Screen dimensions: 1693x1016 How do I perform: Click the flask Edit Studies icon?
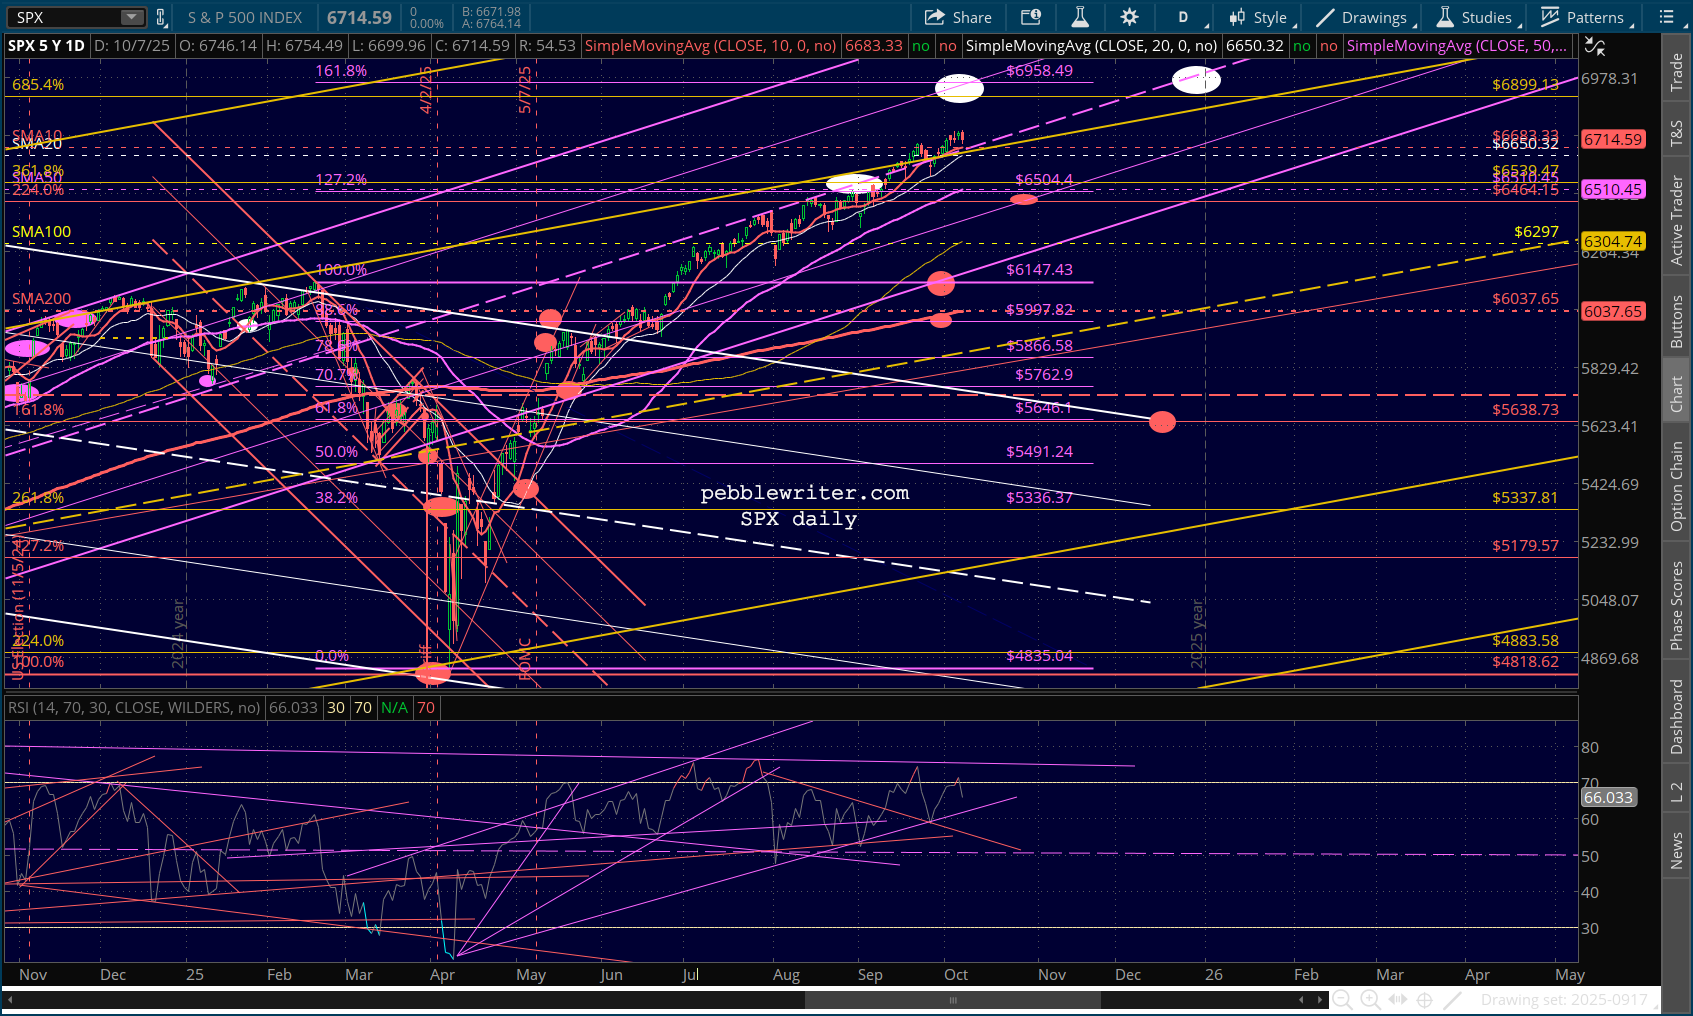(1080, 17)
